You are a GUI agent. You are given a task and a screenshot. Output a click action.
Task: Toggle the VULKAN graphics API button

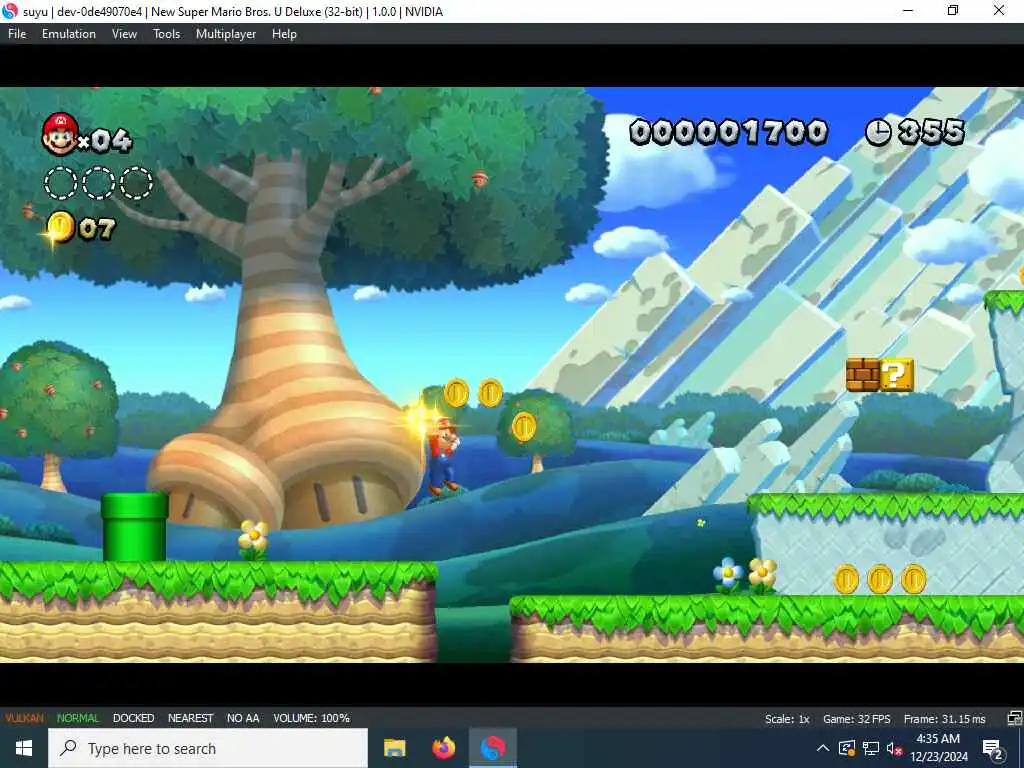25,718
